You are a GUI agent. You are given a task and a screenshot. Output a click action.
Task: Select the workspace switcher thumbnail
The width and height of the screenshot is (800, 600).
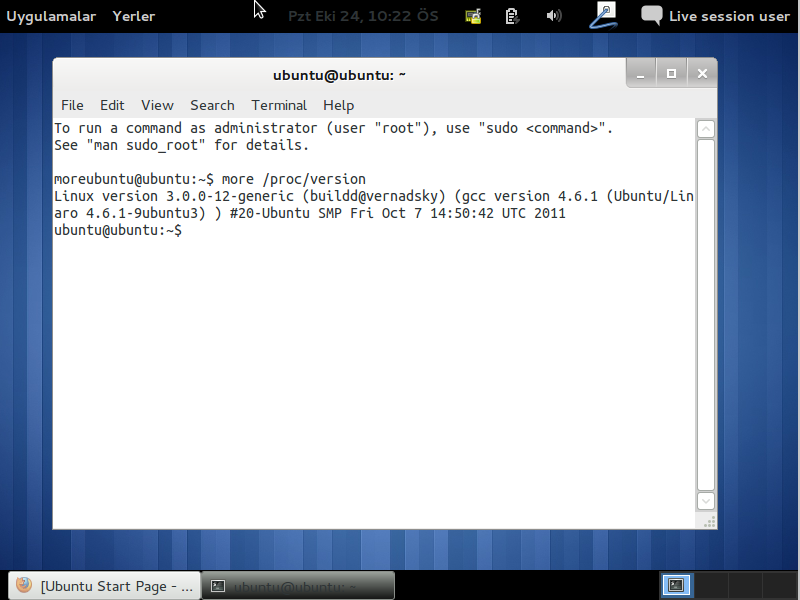(676, 585)
